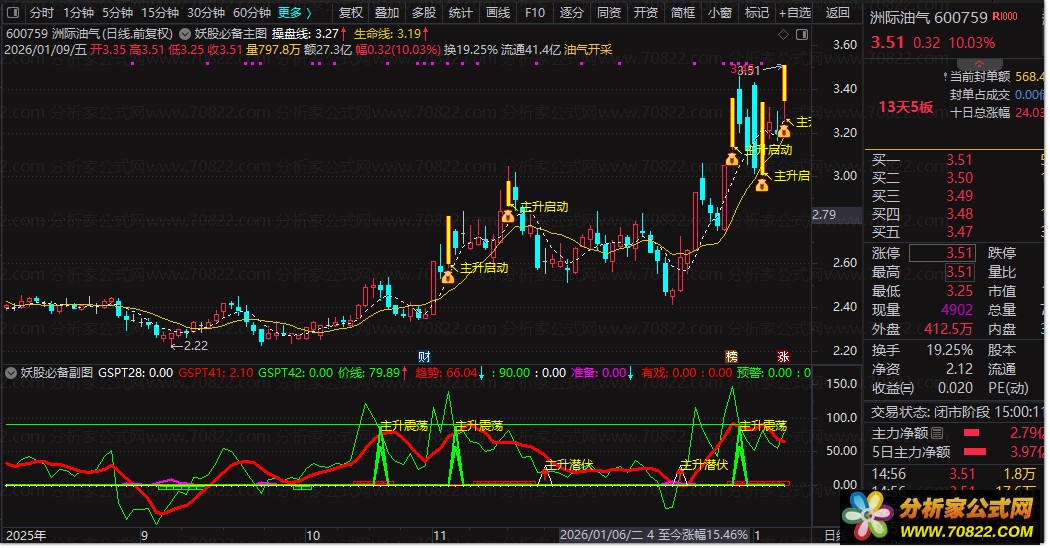Click the 现量 value 4902
The width and height of the screenshot is (1050, 548).
point(956,310)
